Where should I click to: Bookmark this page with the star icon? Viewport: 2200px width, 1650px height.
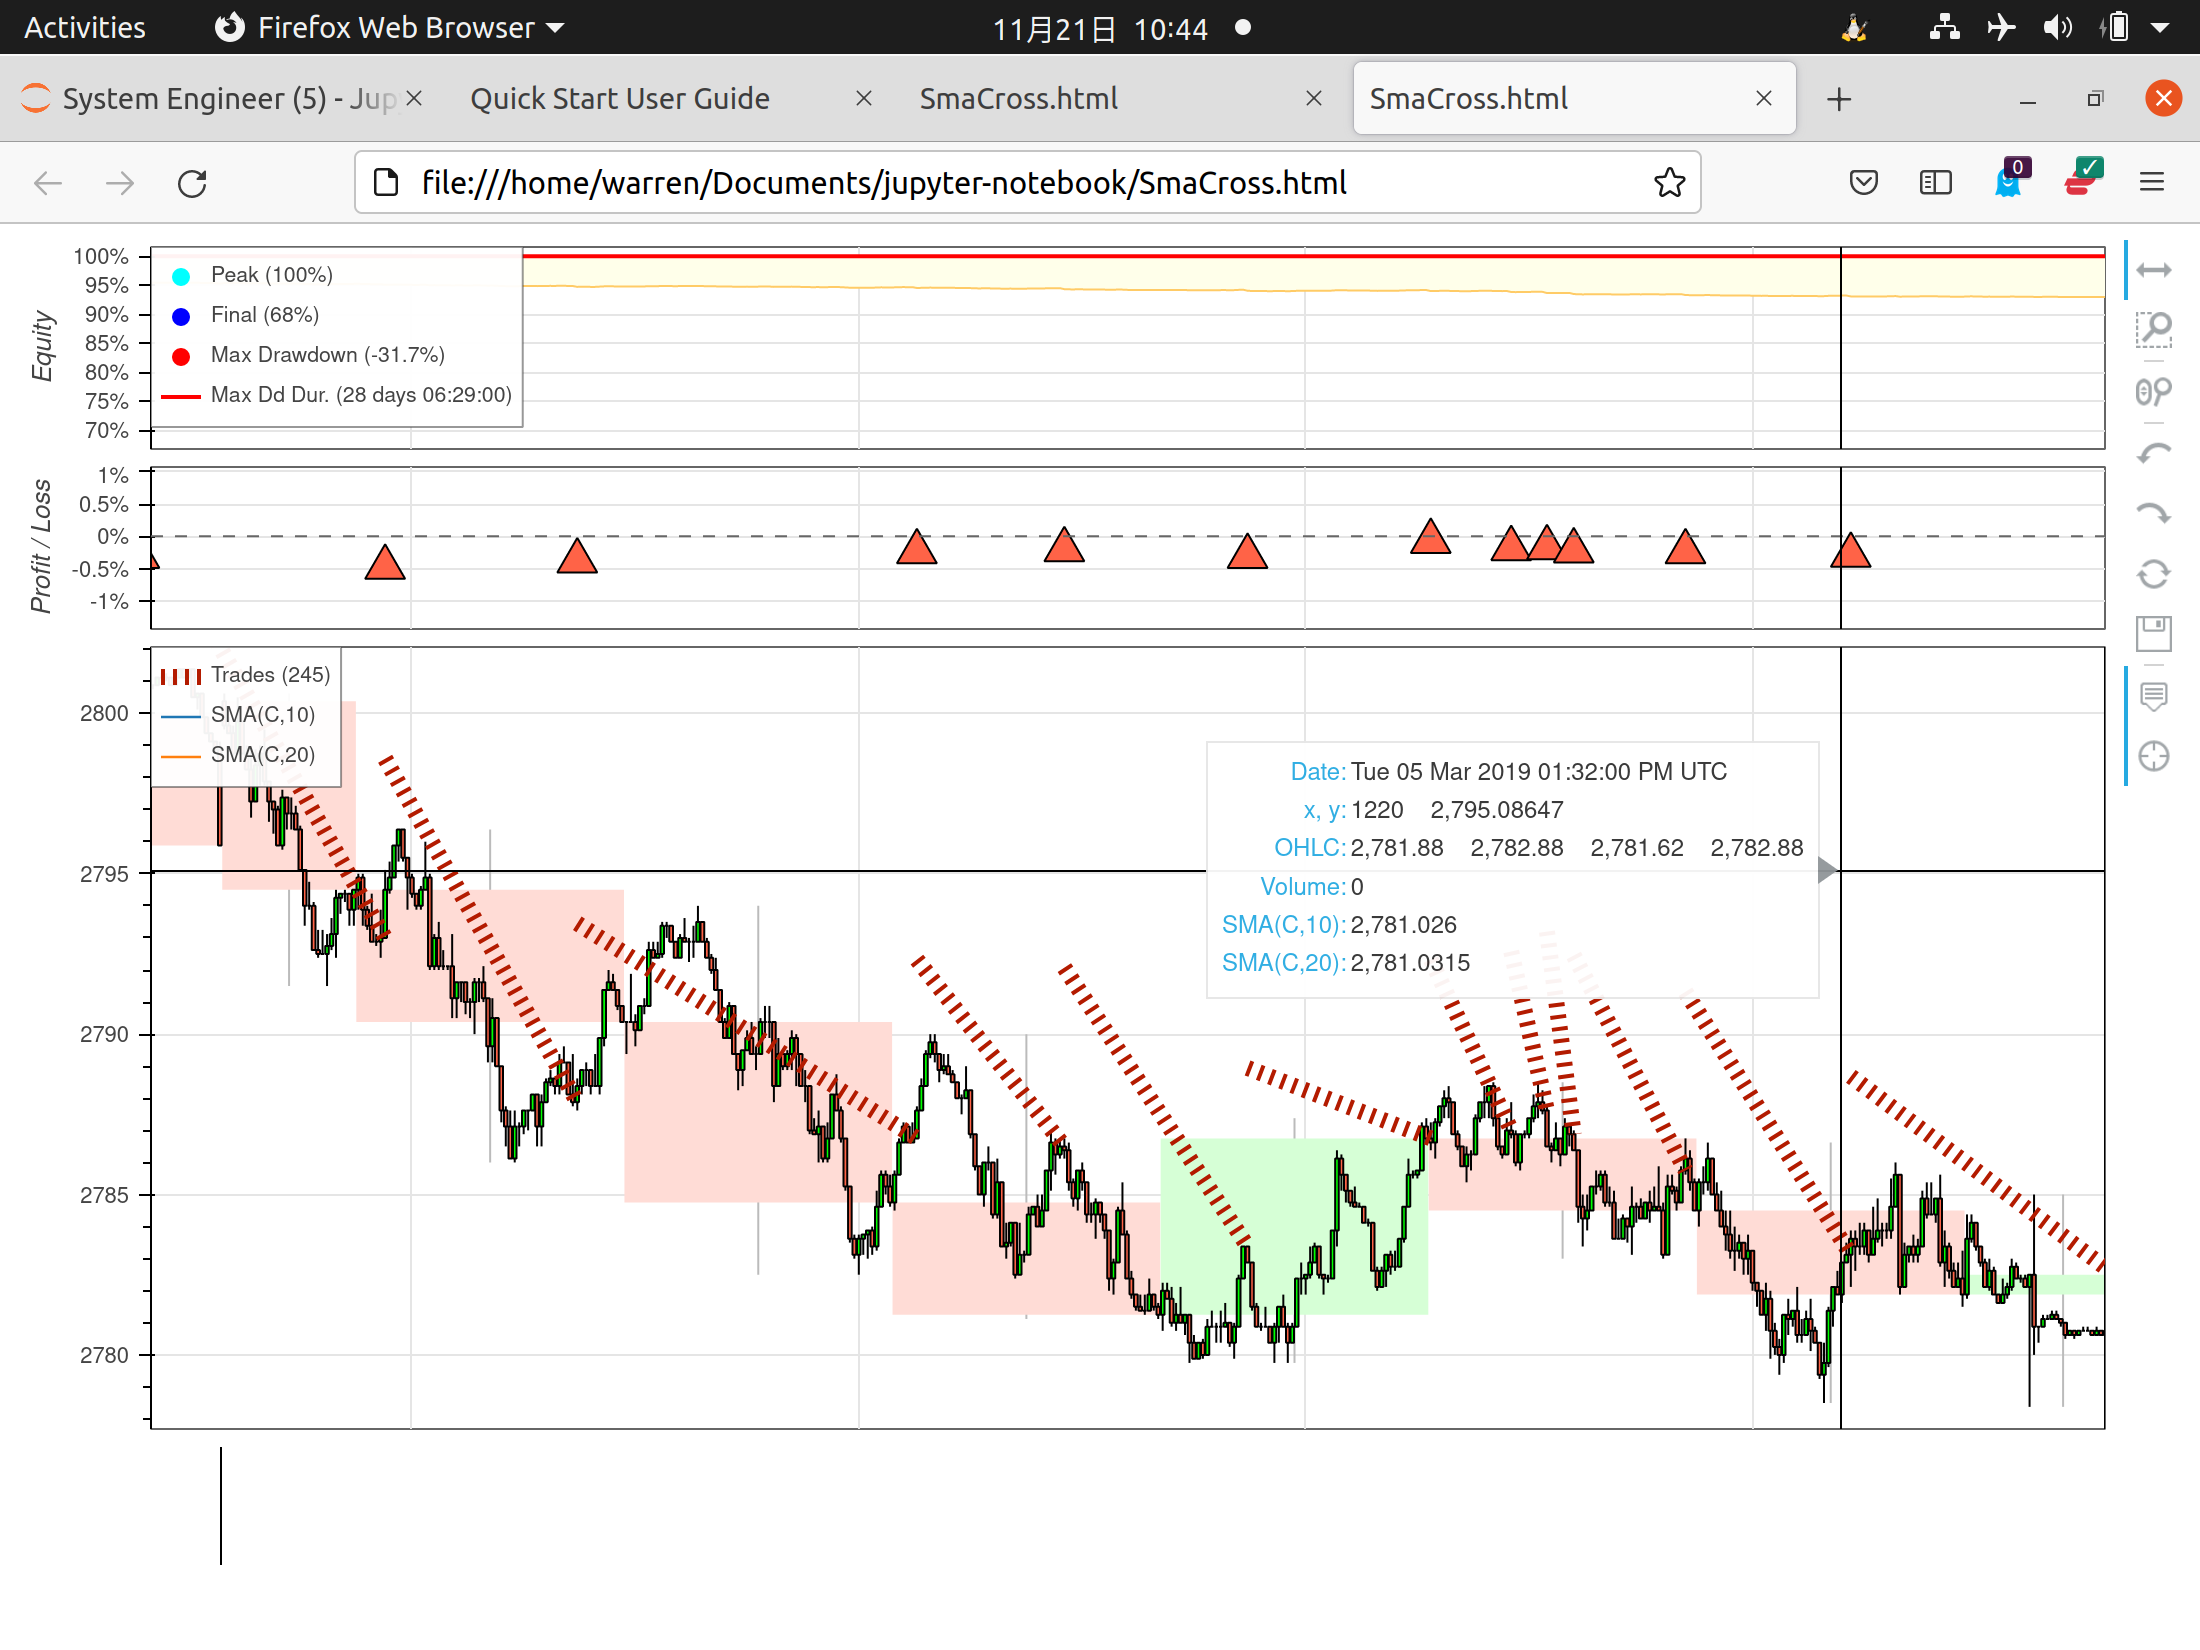coord(1669,183)
